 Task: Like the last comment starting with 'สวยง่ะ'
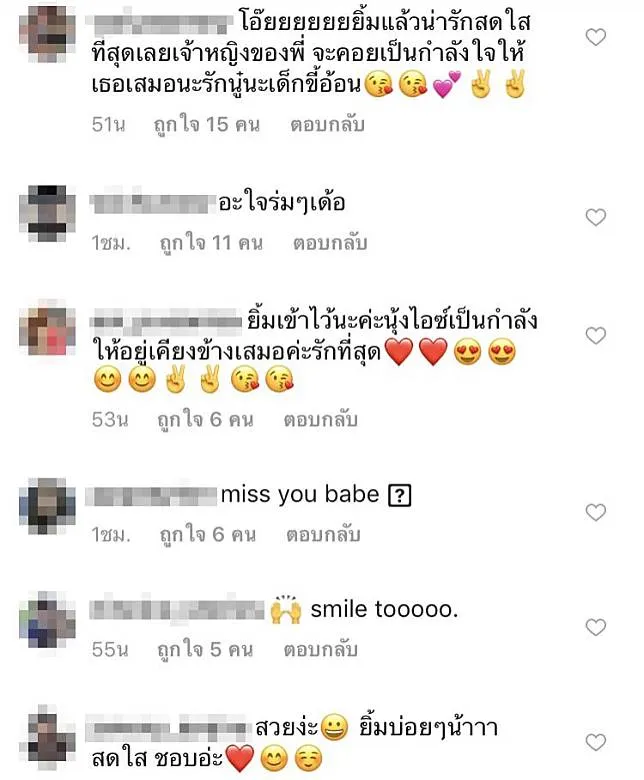[595, 742]
